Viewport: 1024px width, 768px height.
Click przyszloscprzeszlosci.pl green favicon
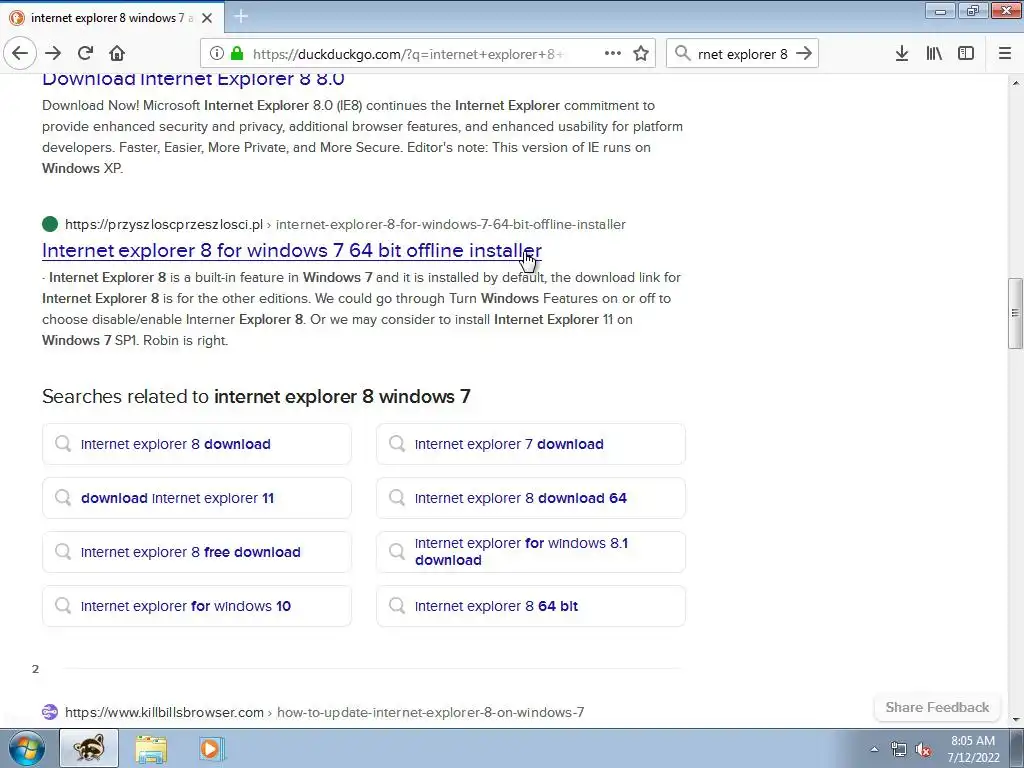pyautogui.click(x=50, y=225)
